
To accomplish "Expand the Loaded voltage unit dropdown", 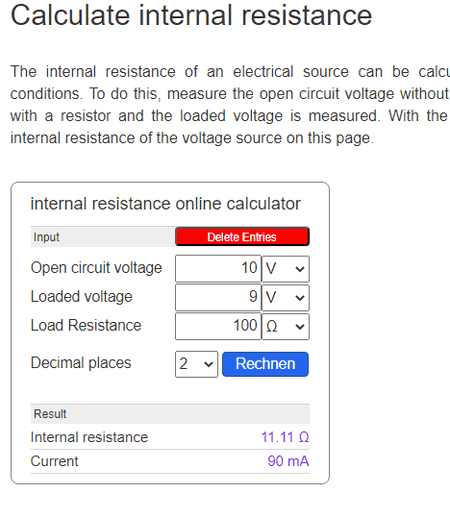I will click(x=286, y=298).
